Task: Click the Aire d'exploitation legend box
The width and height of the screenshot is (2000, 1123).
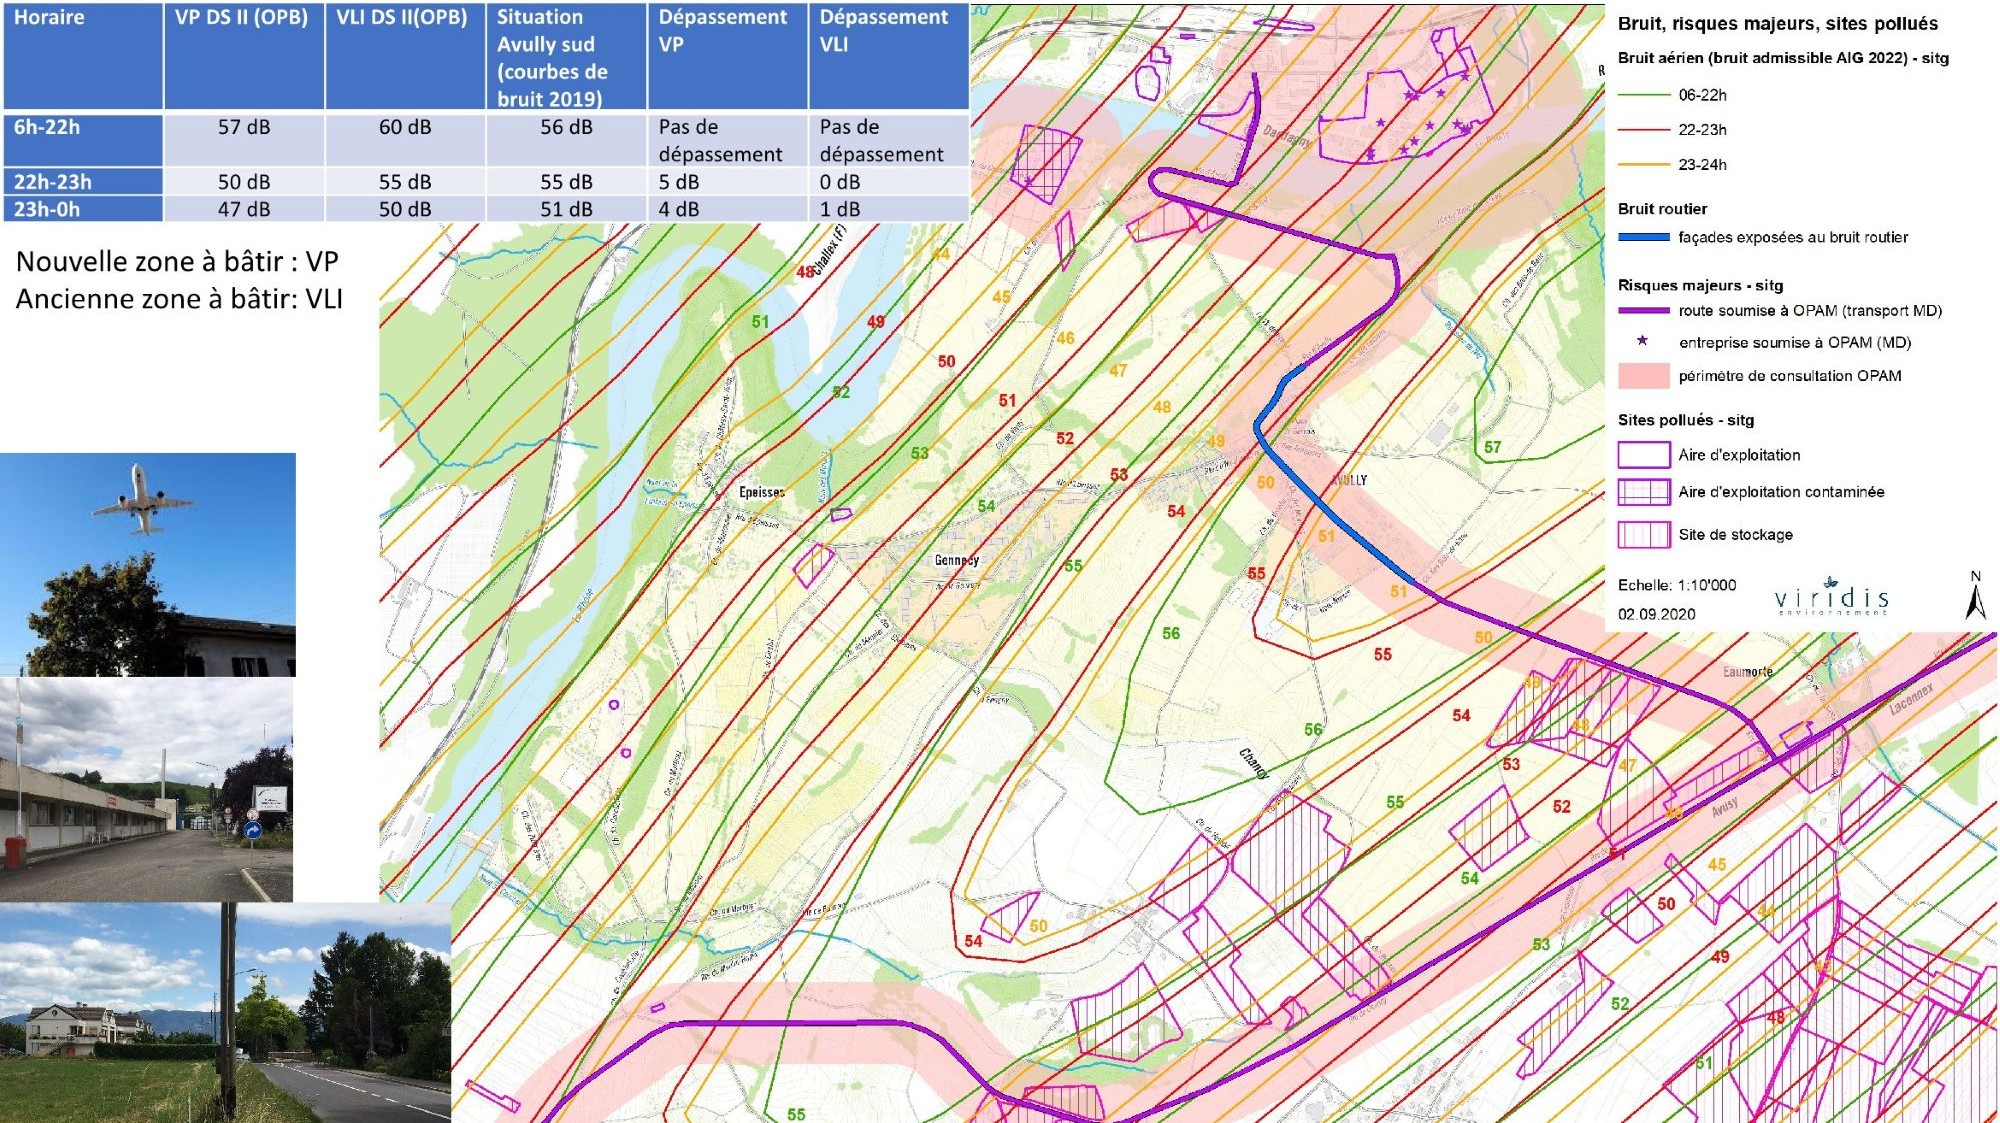Action: [1643, 455]
